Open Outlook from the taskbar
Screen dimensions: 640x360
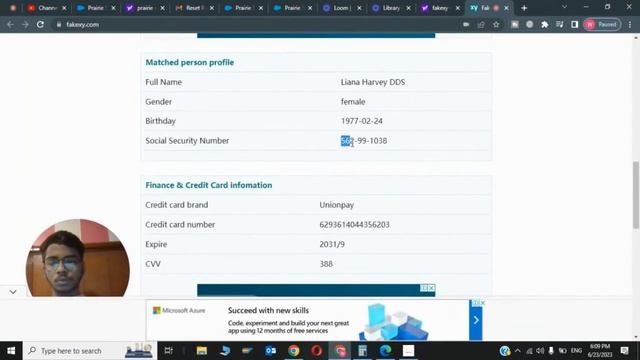(x=270, y=351)
